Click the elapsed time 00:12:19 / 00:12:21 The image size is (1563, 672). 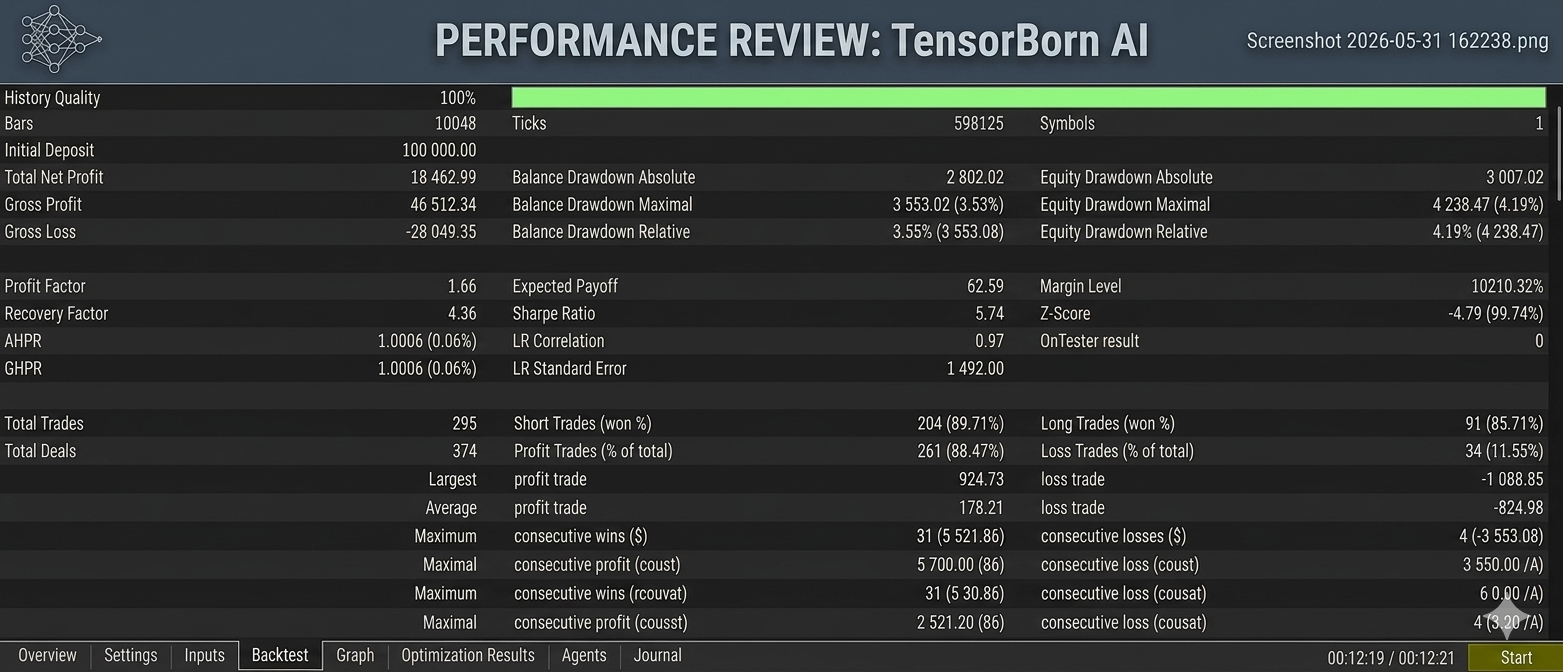(x=1392, y=658)
